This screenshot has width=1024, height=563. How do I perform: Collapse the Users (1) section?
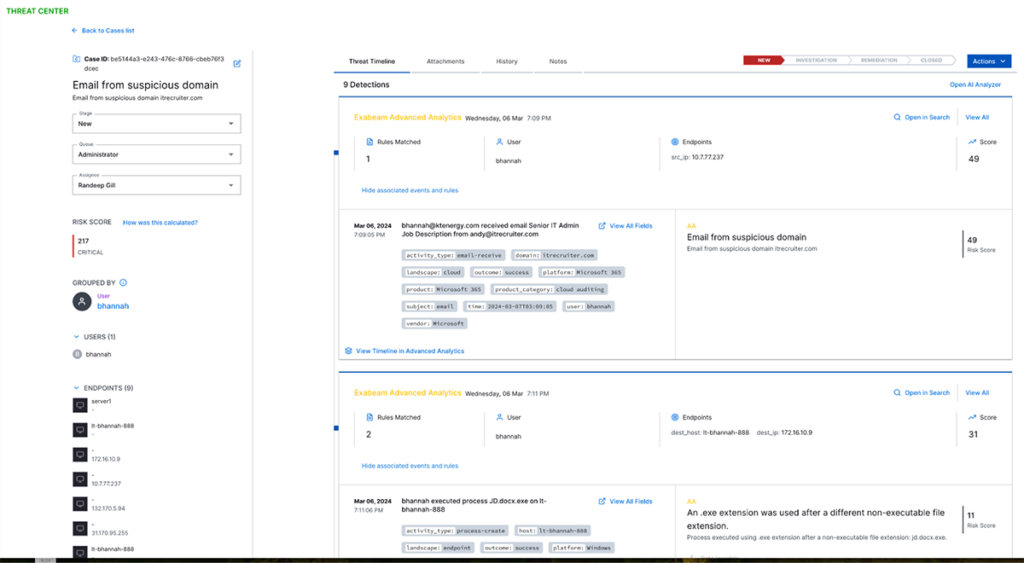tap(76, 337)
